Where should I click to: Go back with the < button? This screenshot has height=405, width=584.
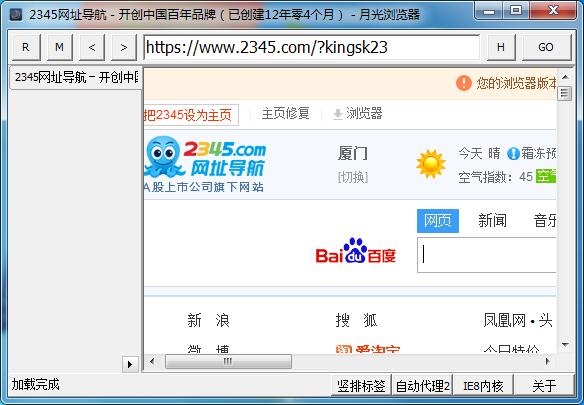(x=92, y=47)
